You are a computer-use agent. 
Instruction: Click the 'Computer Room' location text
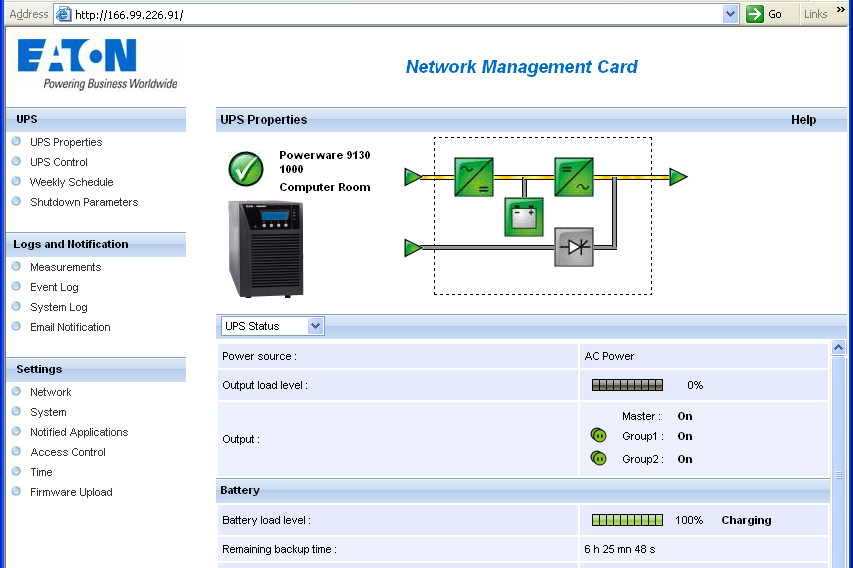pyautogui.click(x=325, y=187)
